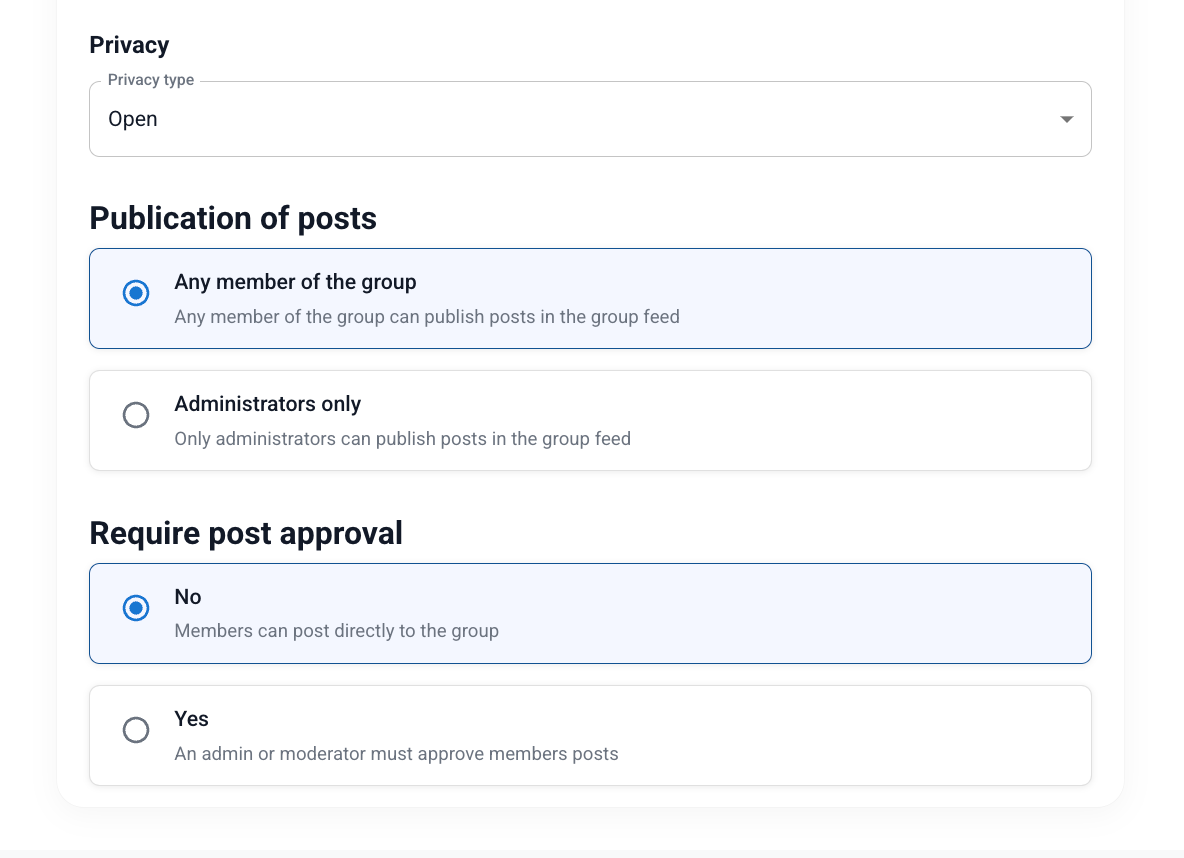Click the 'Privacy type' floating field label

point(151,80)
